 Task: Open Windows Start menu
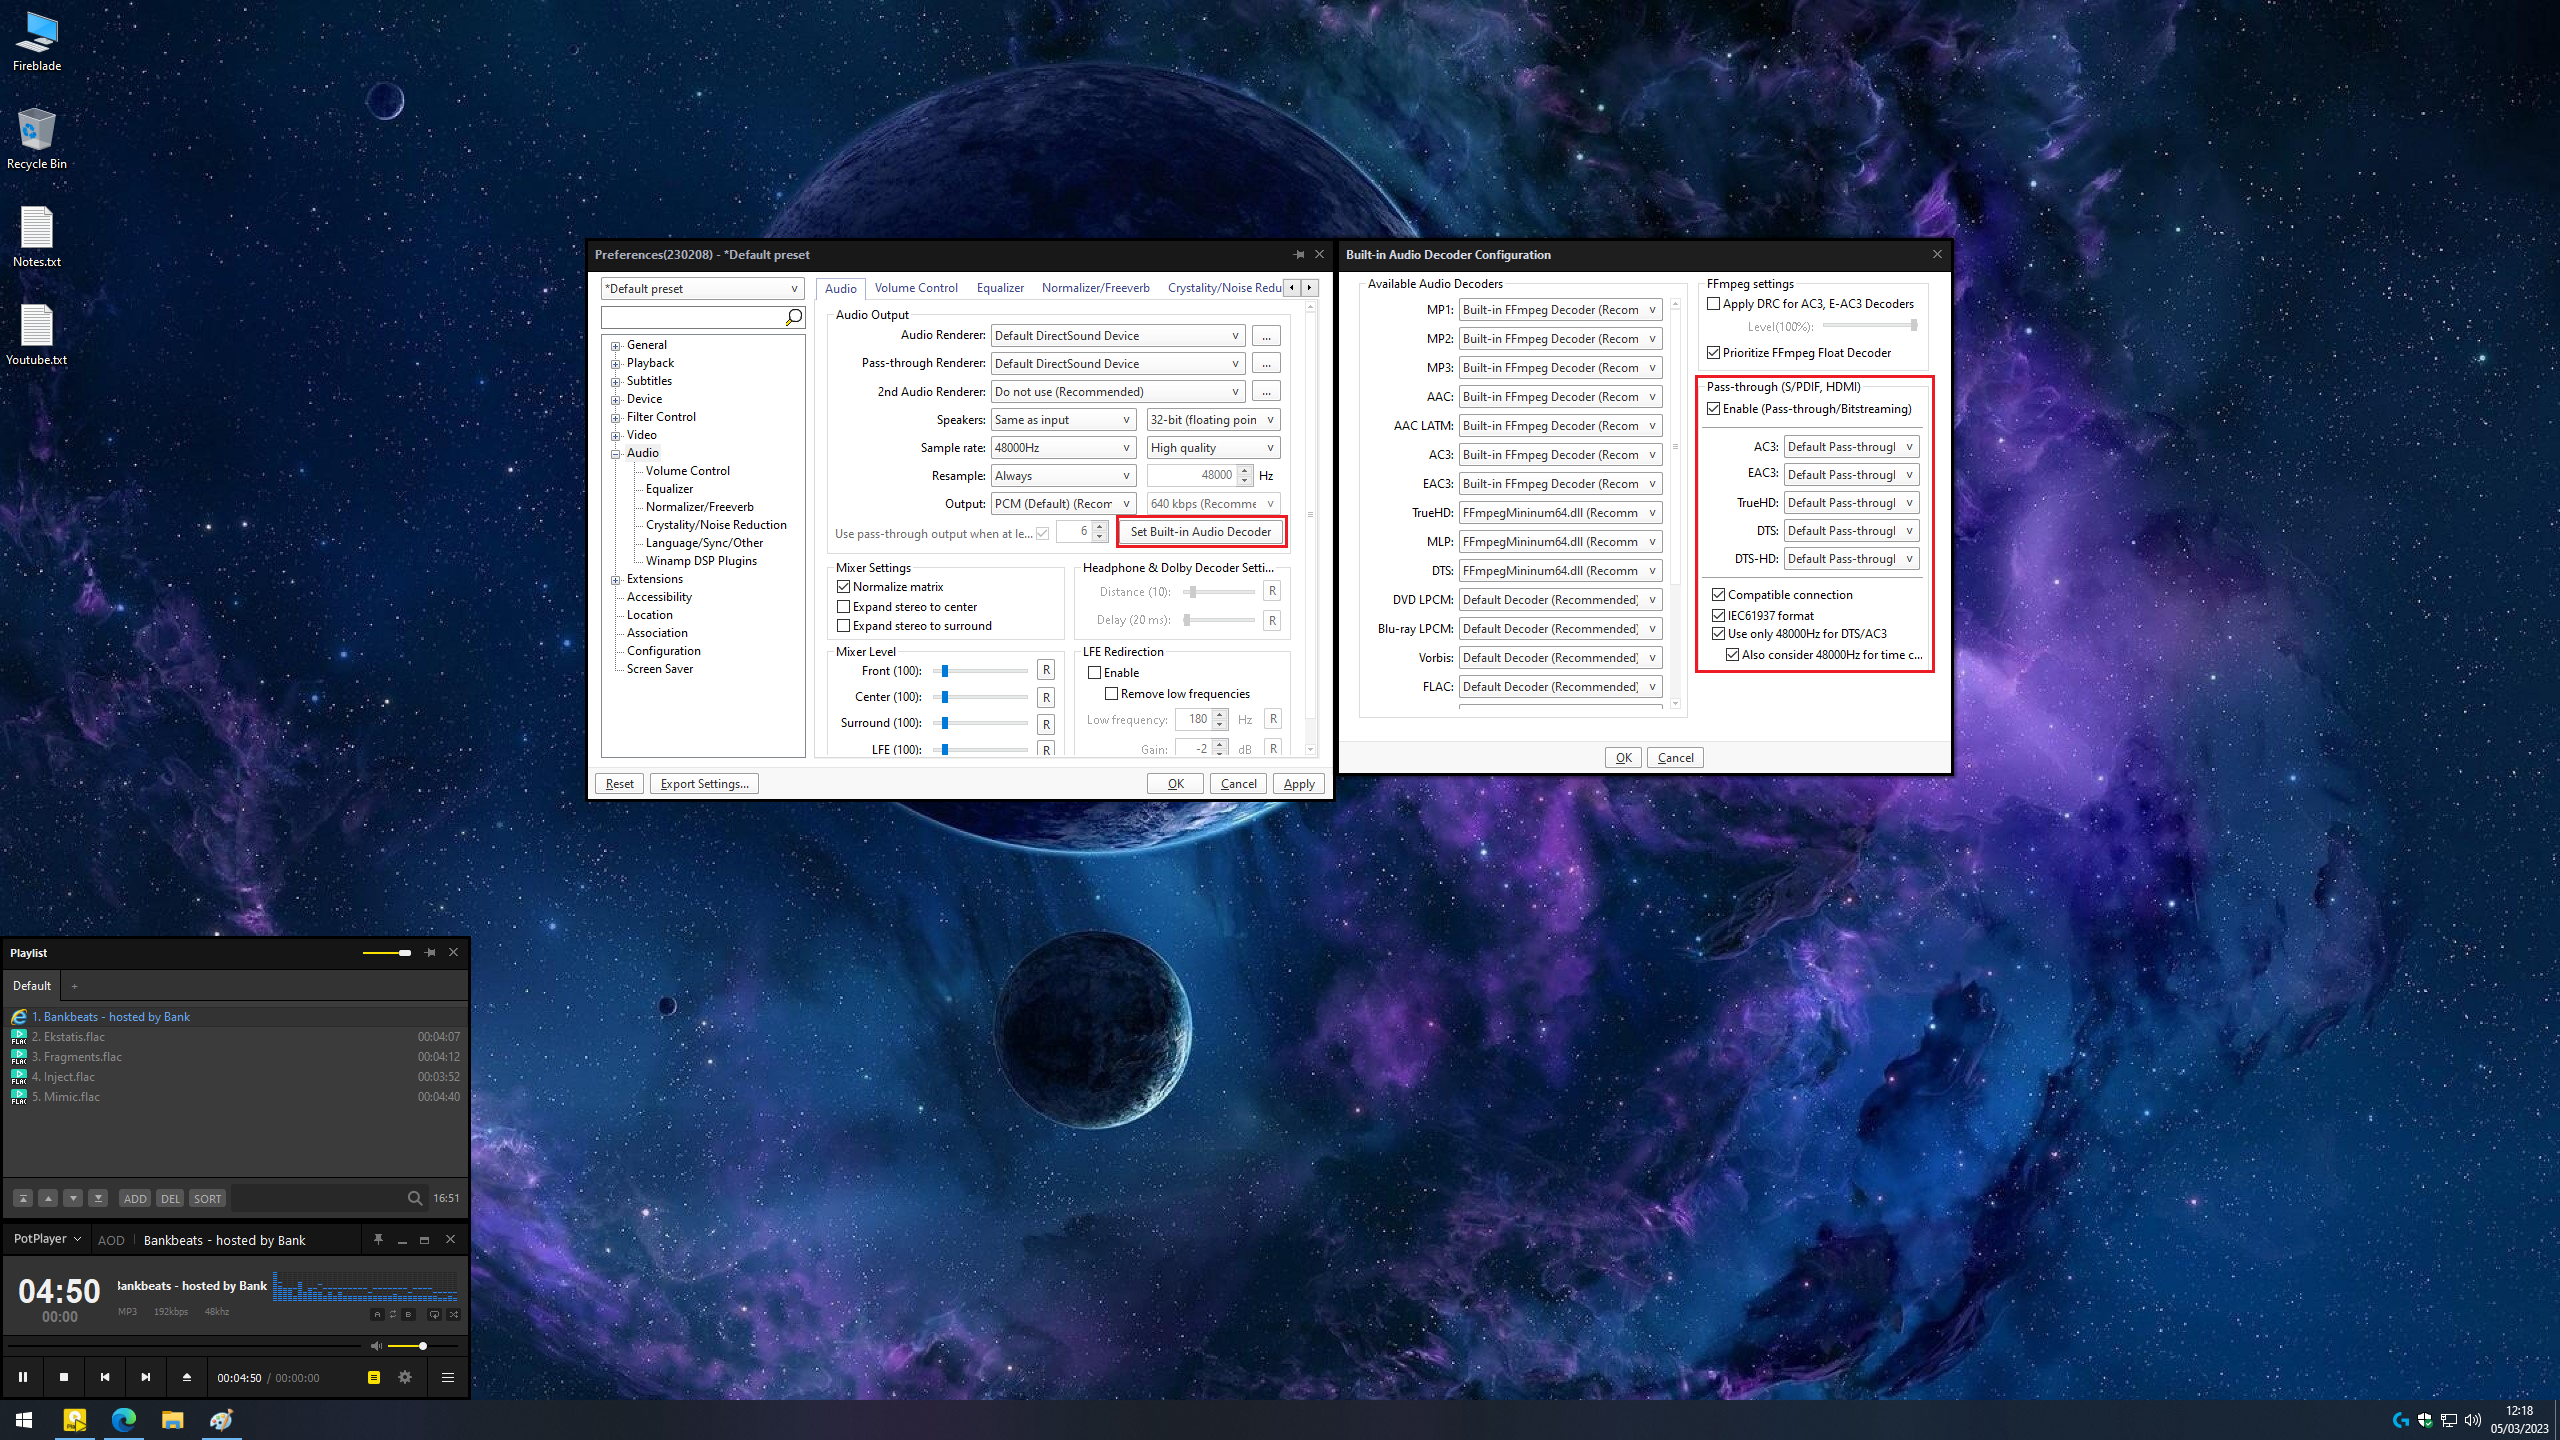pos(24,1419)
